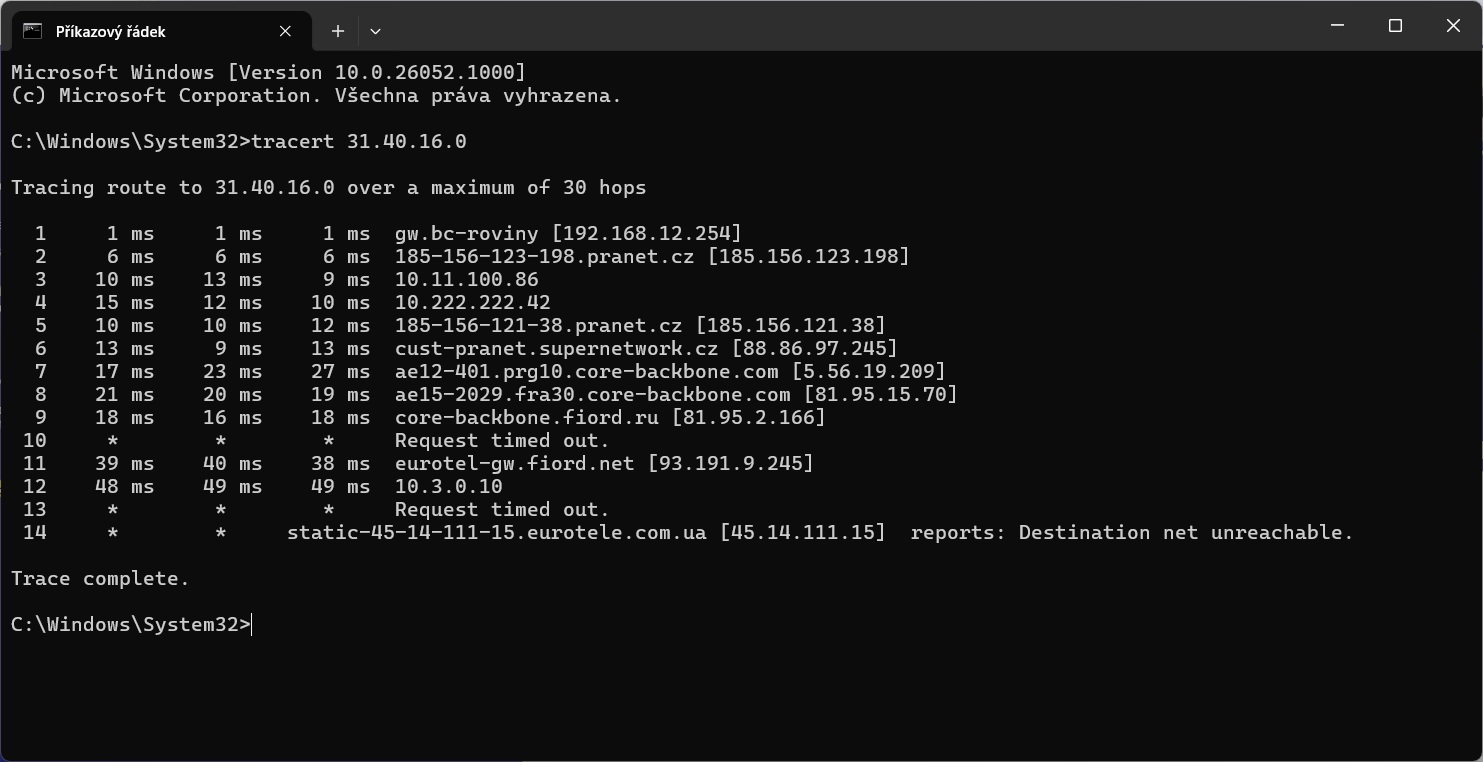Expand the new tab profile dropdown chevron
This screenshot has height=762, width=1483.
click(x=375, y=31)
